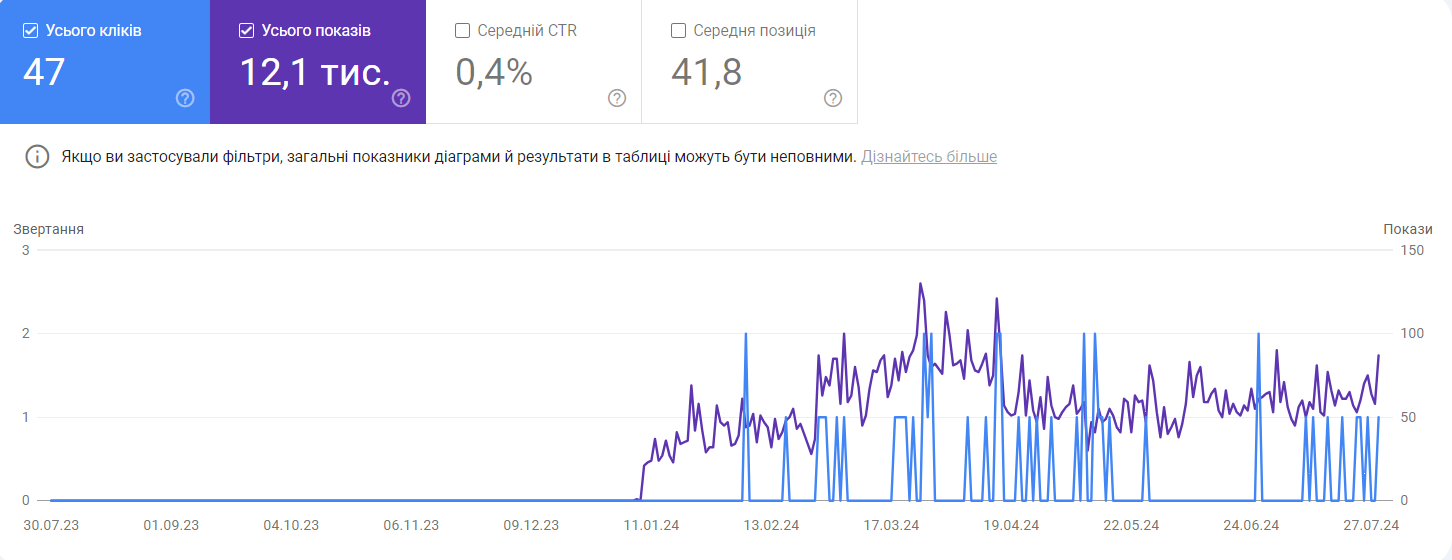Click the 11.01.24 date on chart axis
The height and width of the screenshot is (560, 1452).
point(651,525)
